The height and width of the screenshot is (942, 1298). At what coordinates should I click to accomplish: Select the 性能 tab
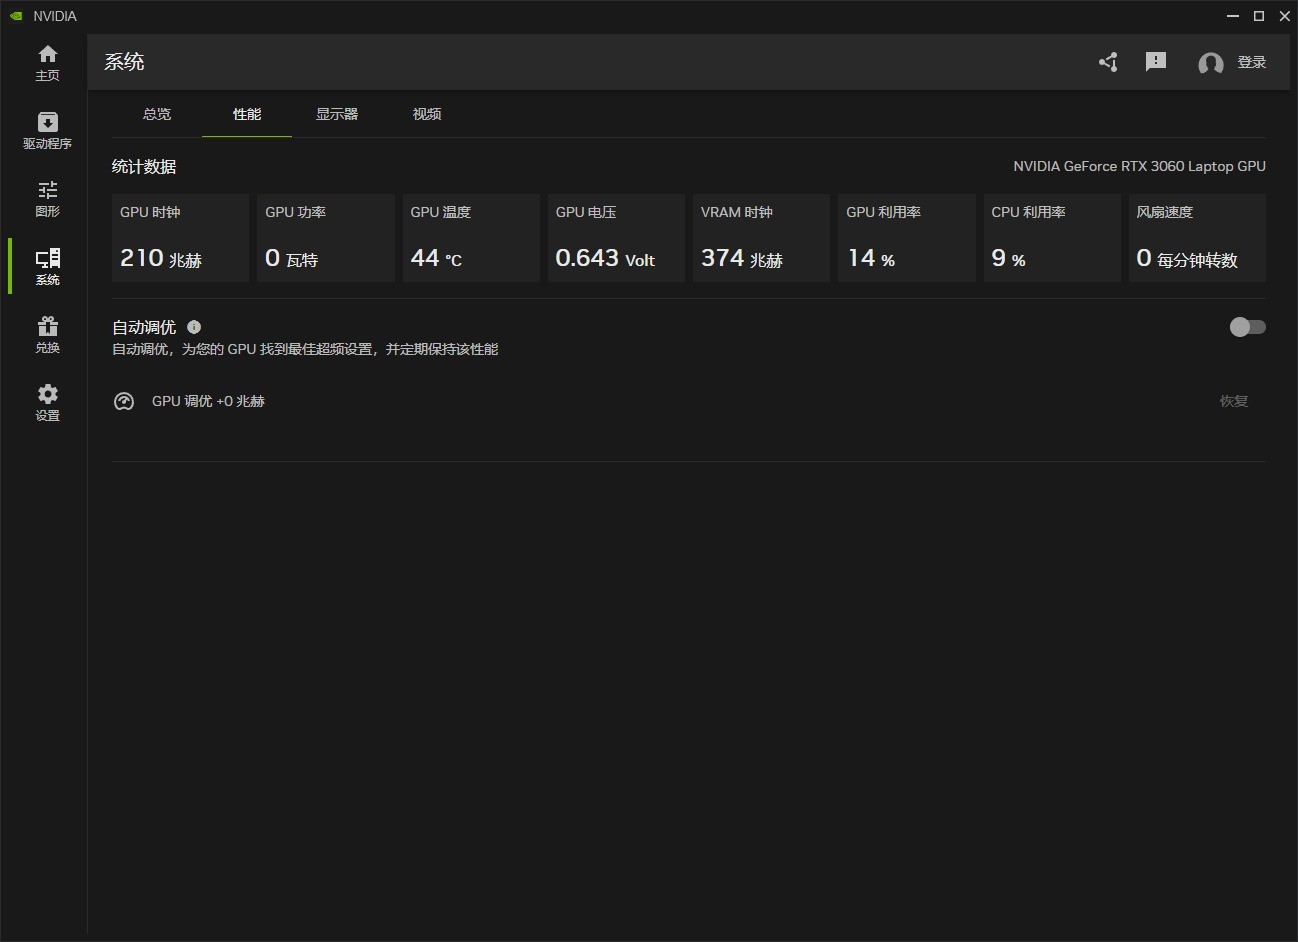247,114
